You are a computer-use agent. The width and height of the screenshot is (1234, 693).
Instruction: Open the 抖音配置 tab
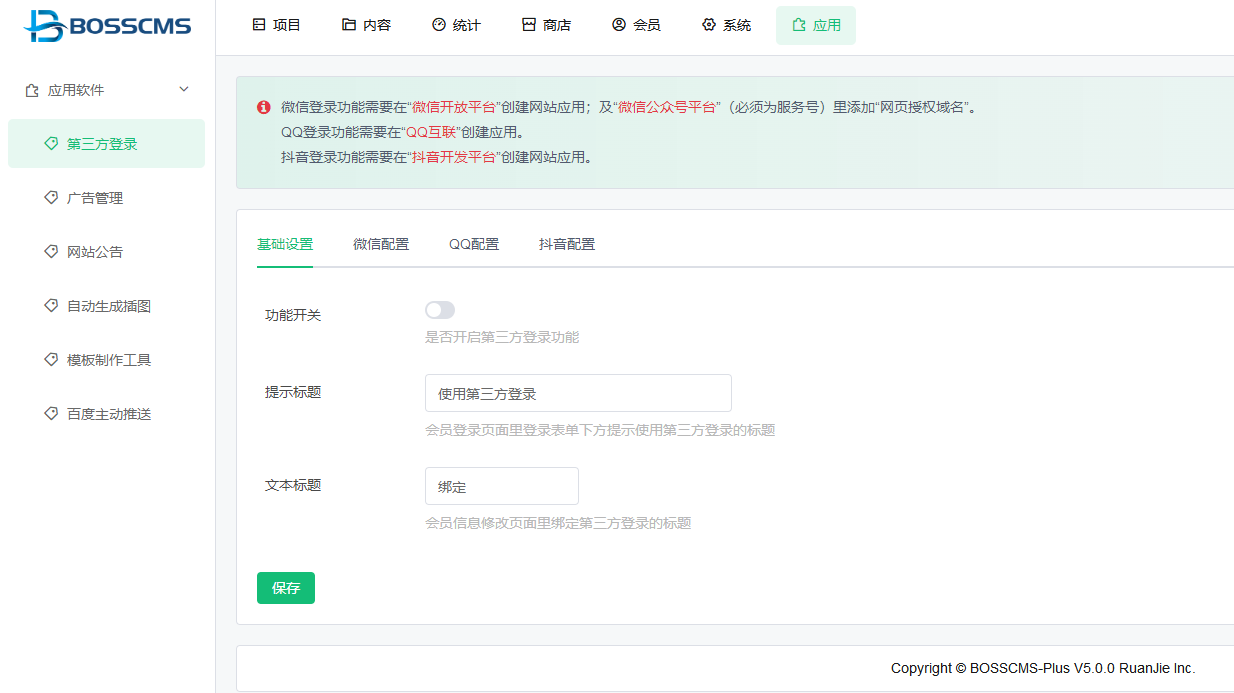tap(567, 244)
